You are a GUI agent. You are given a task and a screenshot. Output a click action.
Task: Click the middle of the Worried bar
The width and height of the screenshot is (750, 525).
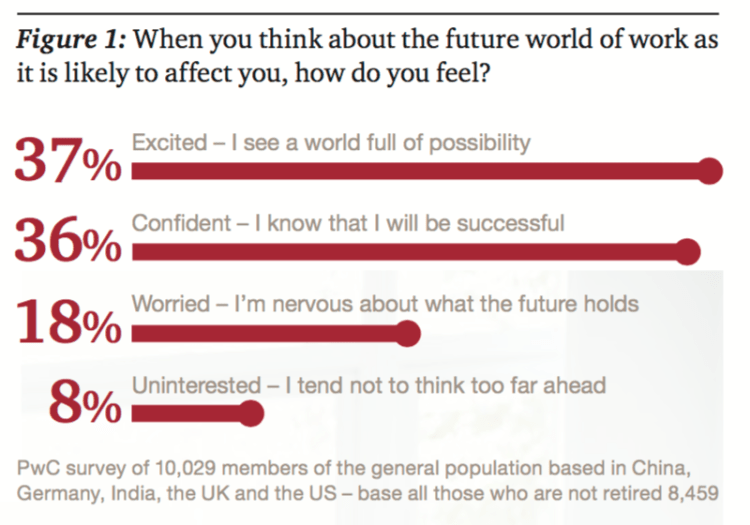[268, 333]
